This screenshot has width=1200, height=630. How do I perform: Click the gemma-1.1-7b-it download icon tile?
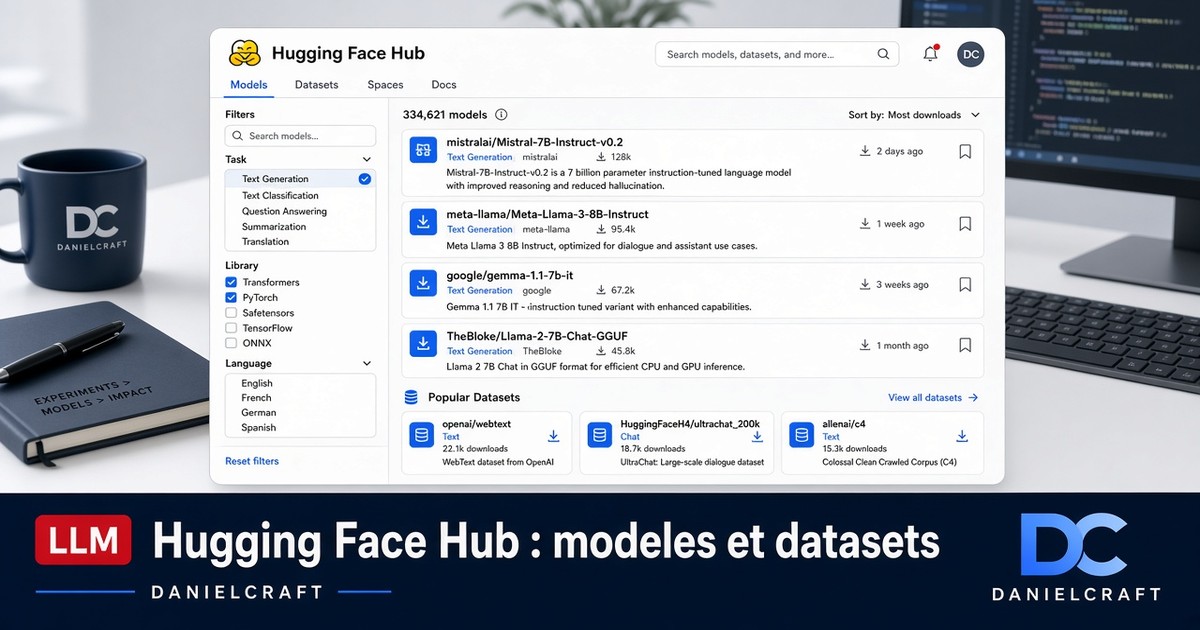pyautogui.click(x=424, y=284)
